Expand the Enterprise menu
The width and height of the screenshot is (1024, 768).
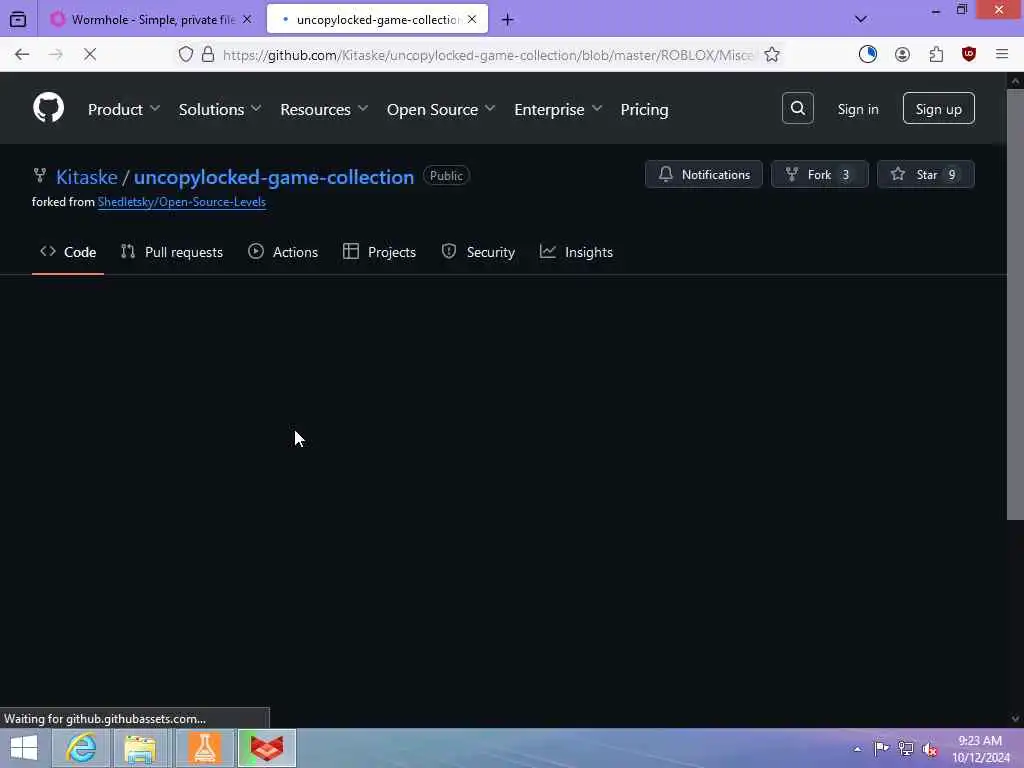point(558,109)
